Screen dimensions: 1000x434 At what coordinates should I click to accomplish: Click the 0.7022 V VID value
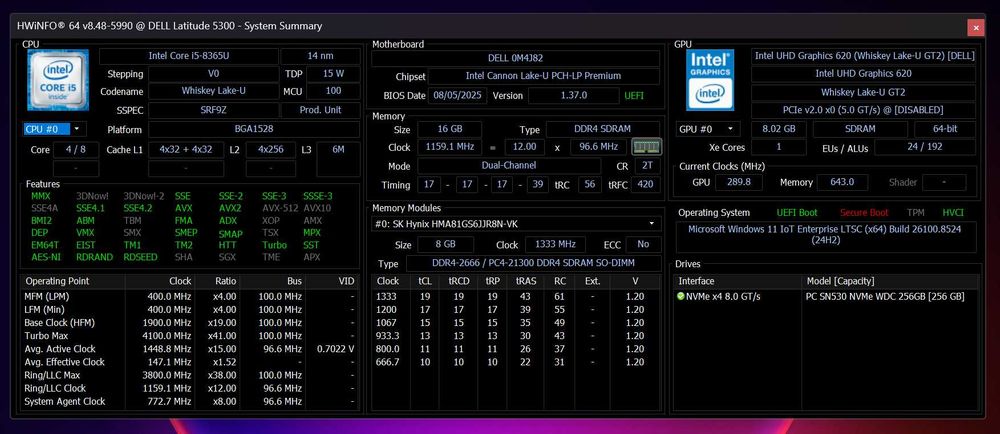point(335,349)
